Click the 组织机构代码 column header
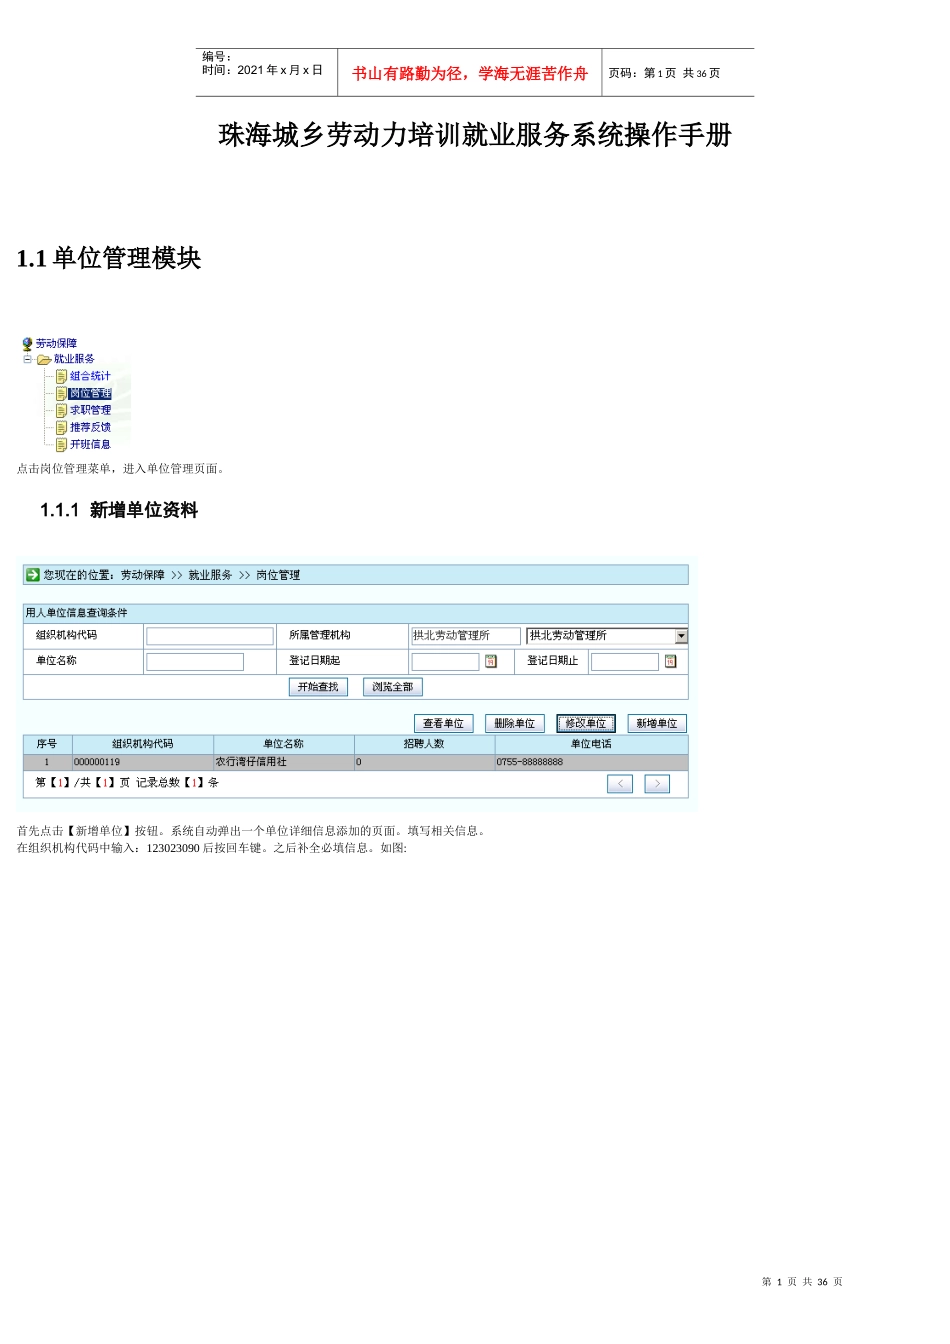The image size is (950, 1344). coord(143,745)
